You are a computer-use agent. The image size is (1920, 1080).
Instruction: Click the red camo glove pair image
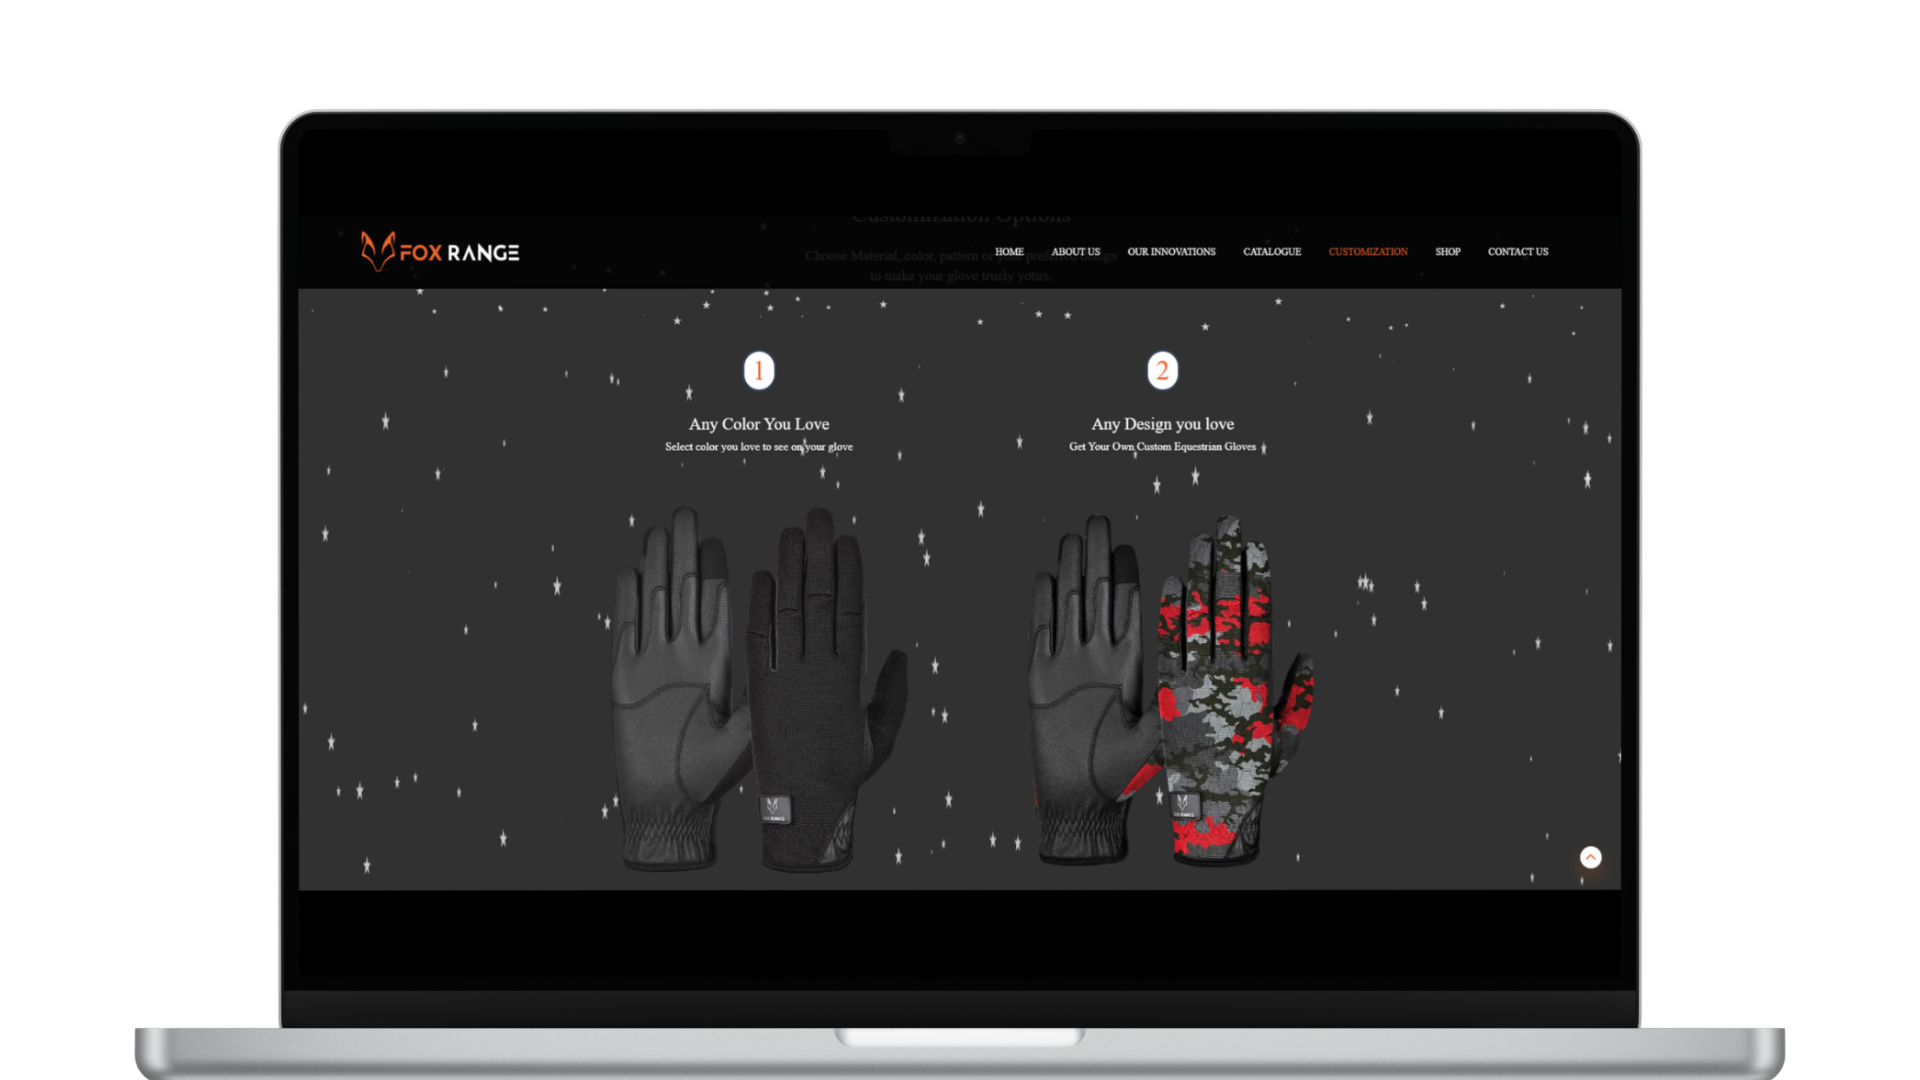tap(1172, 690)
